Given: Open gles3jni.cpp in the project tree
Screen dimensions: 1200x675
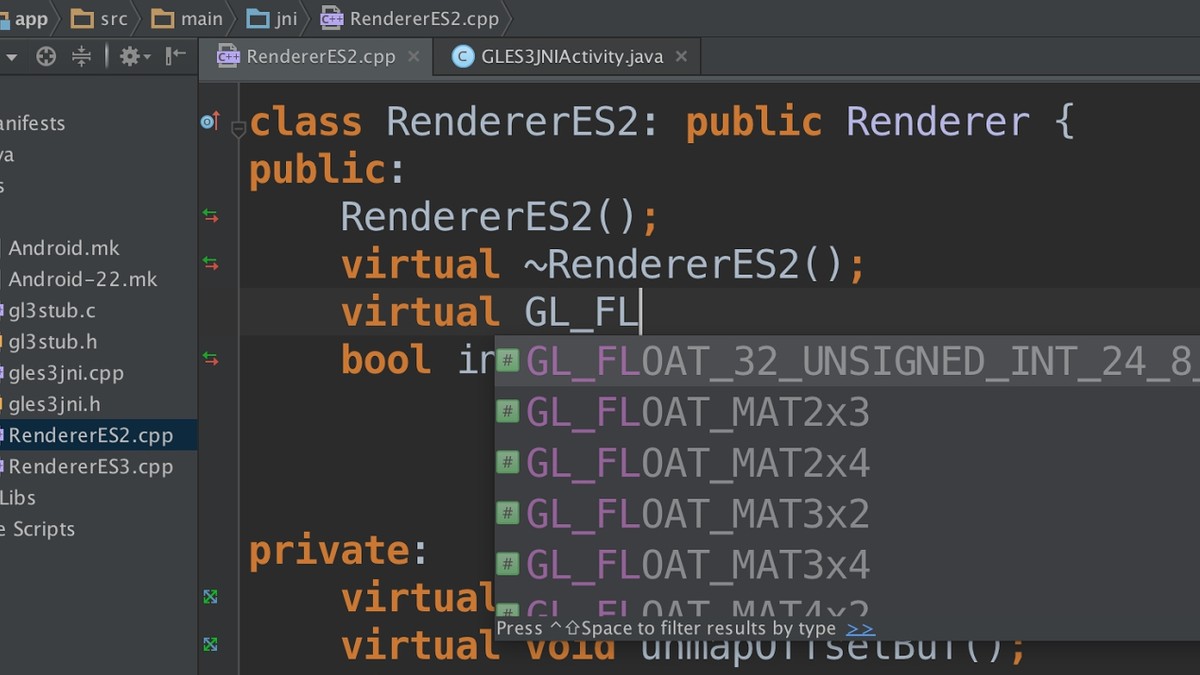Looking at the screenshot, I should [66, 373].
